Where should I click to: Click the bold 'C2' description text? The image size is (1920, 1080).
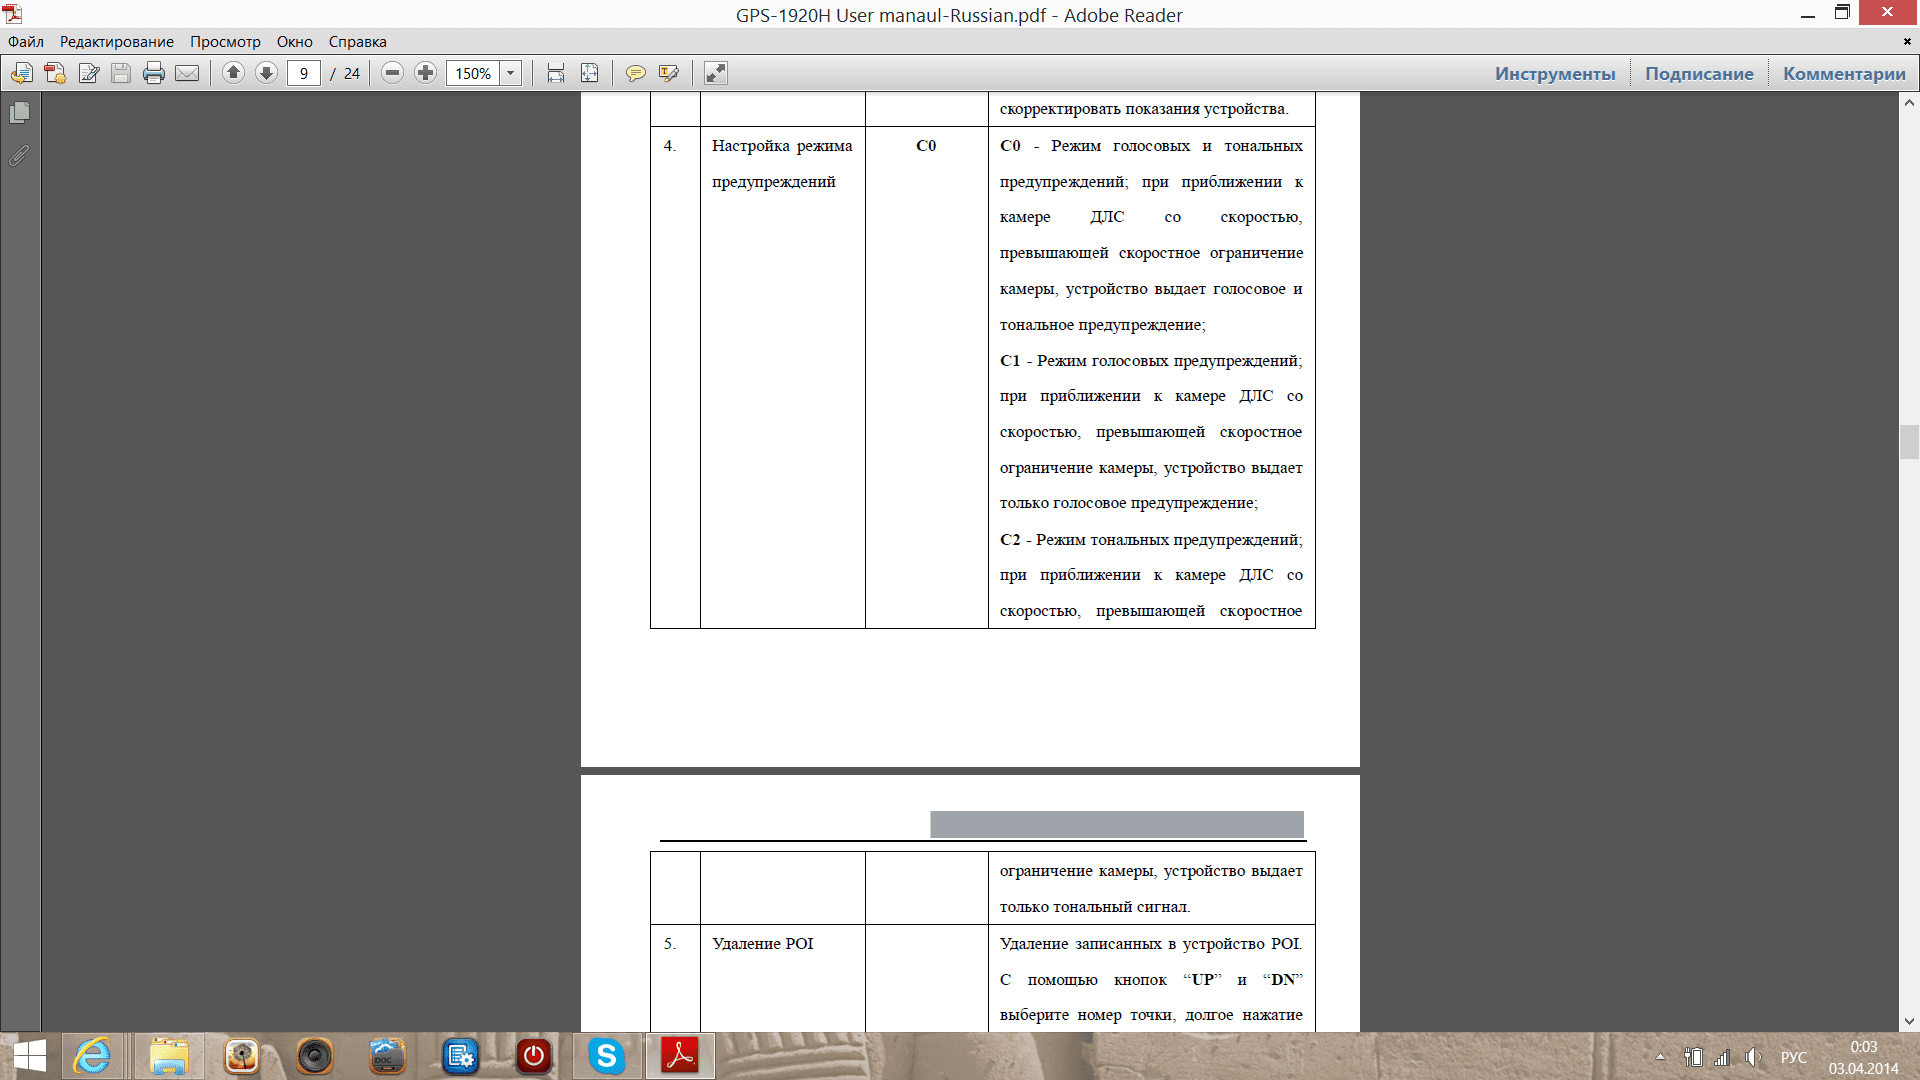1010,539
